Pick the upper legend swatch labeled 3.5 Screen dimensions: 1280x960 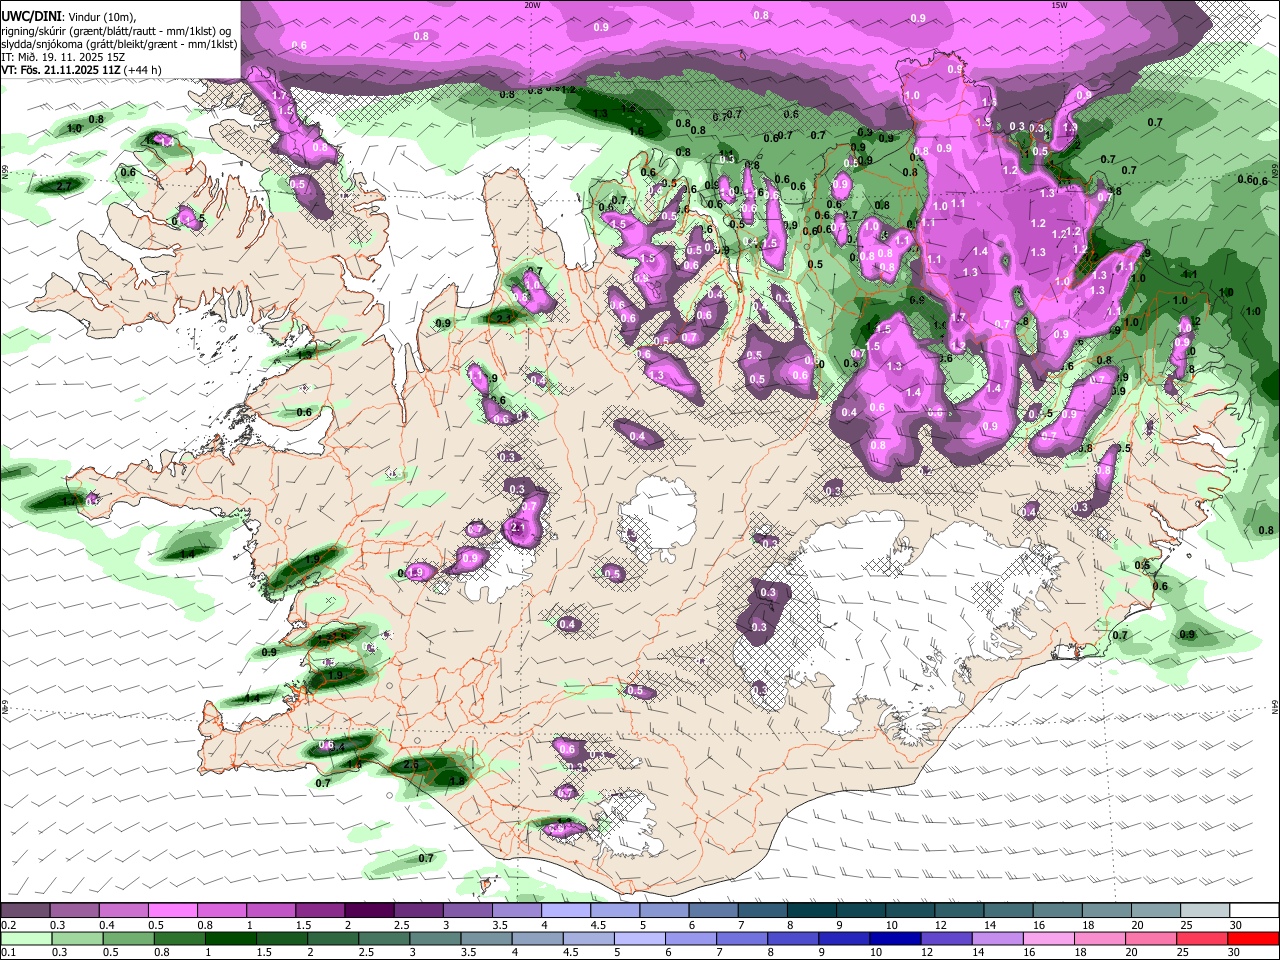coord(516,911)
